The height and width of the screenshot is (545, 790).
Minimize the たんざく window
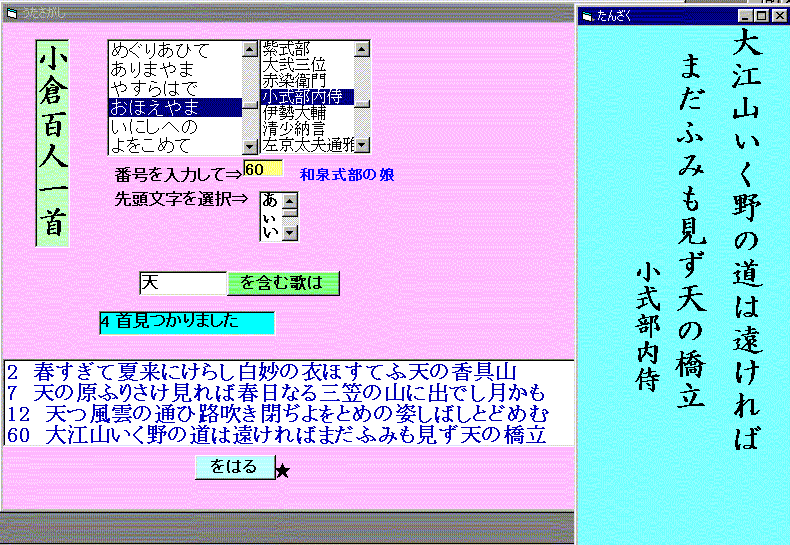click(746, 16)
